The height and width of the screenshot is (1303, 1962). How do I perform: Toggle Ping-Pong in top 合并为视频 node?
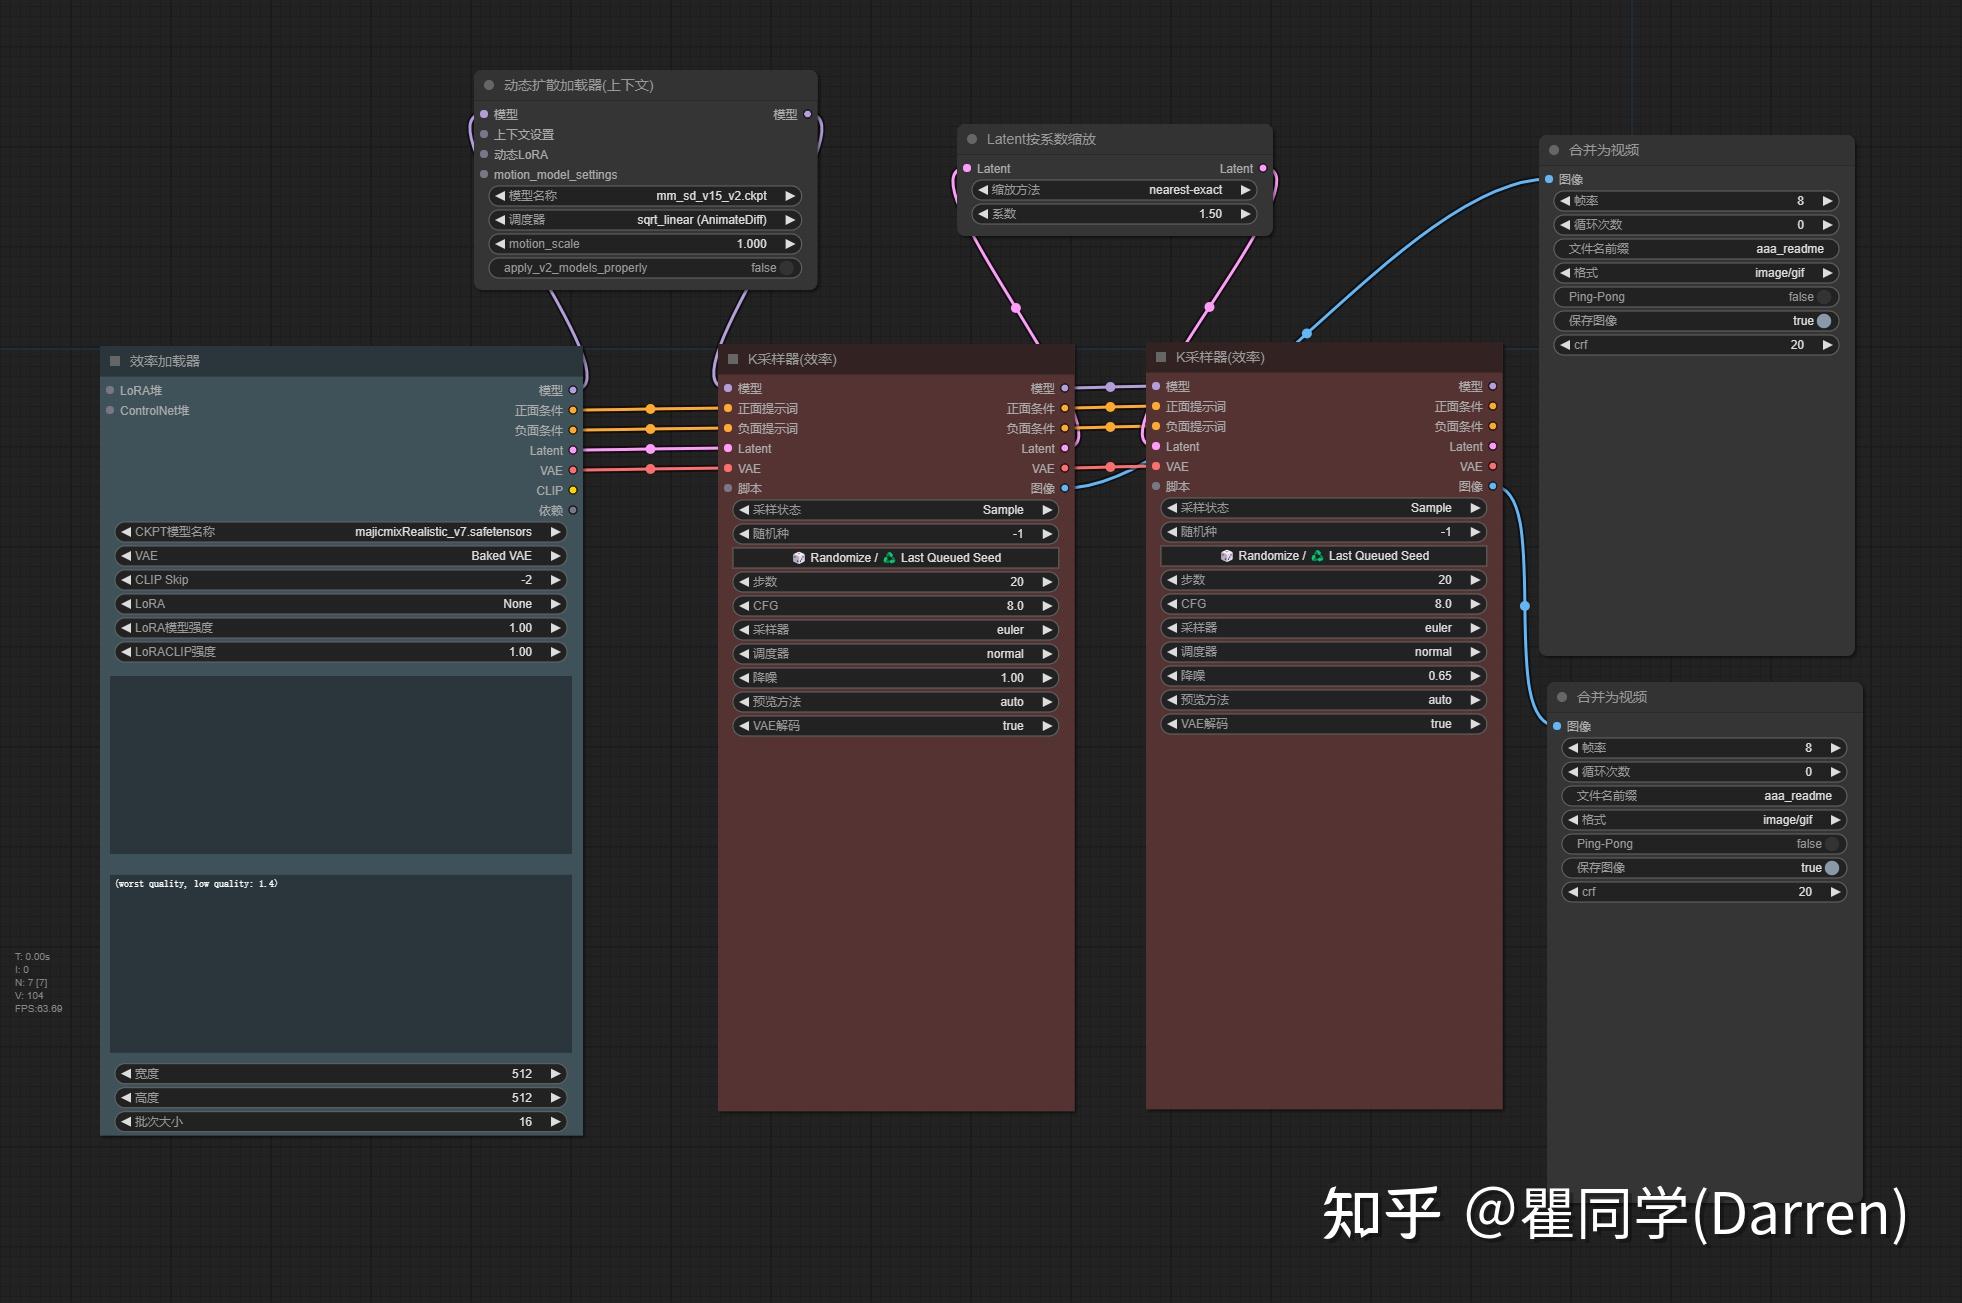(x=1823, y=297)
